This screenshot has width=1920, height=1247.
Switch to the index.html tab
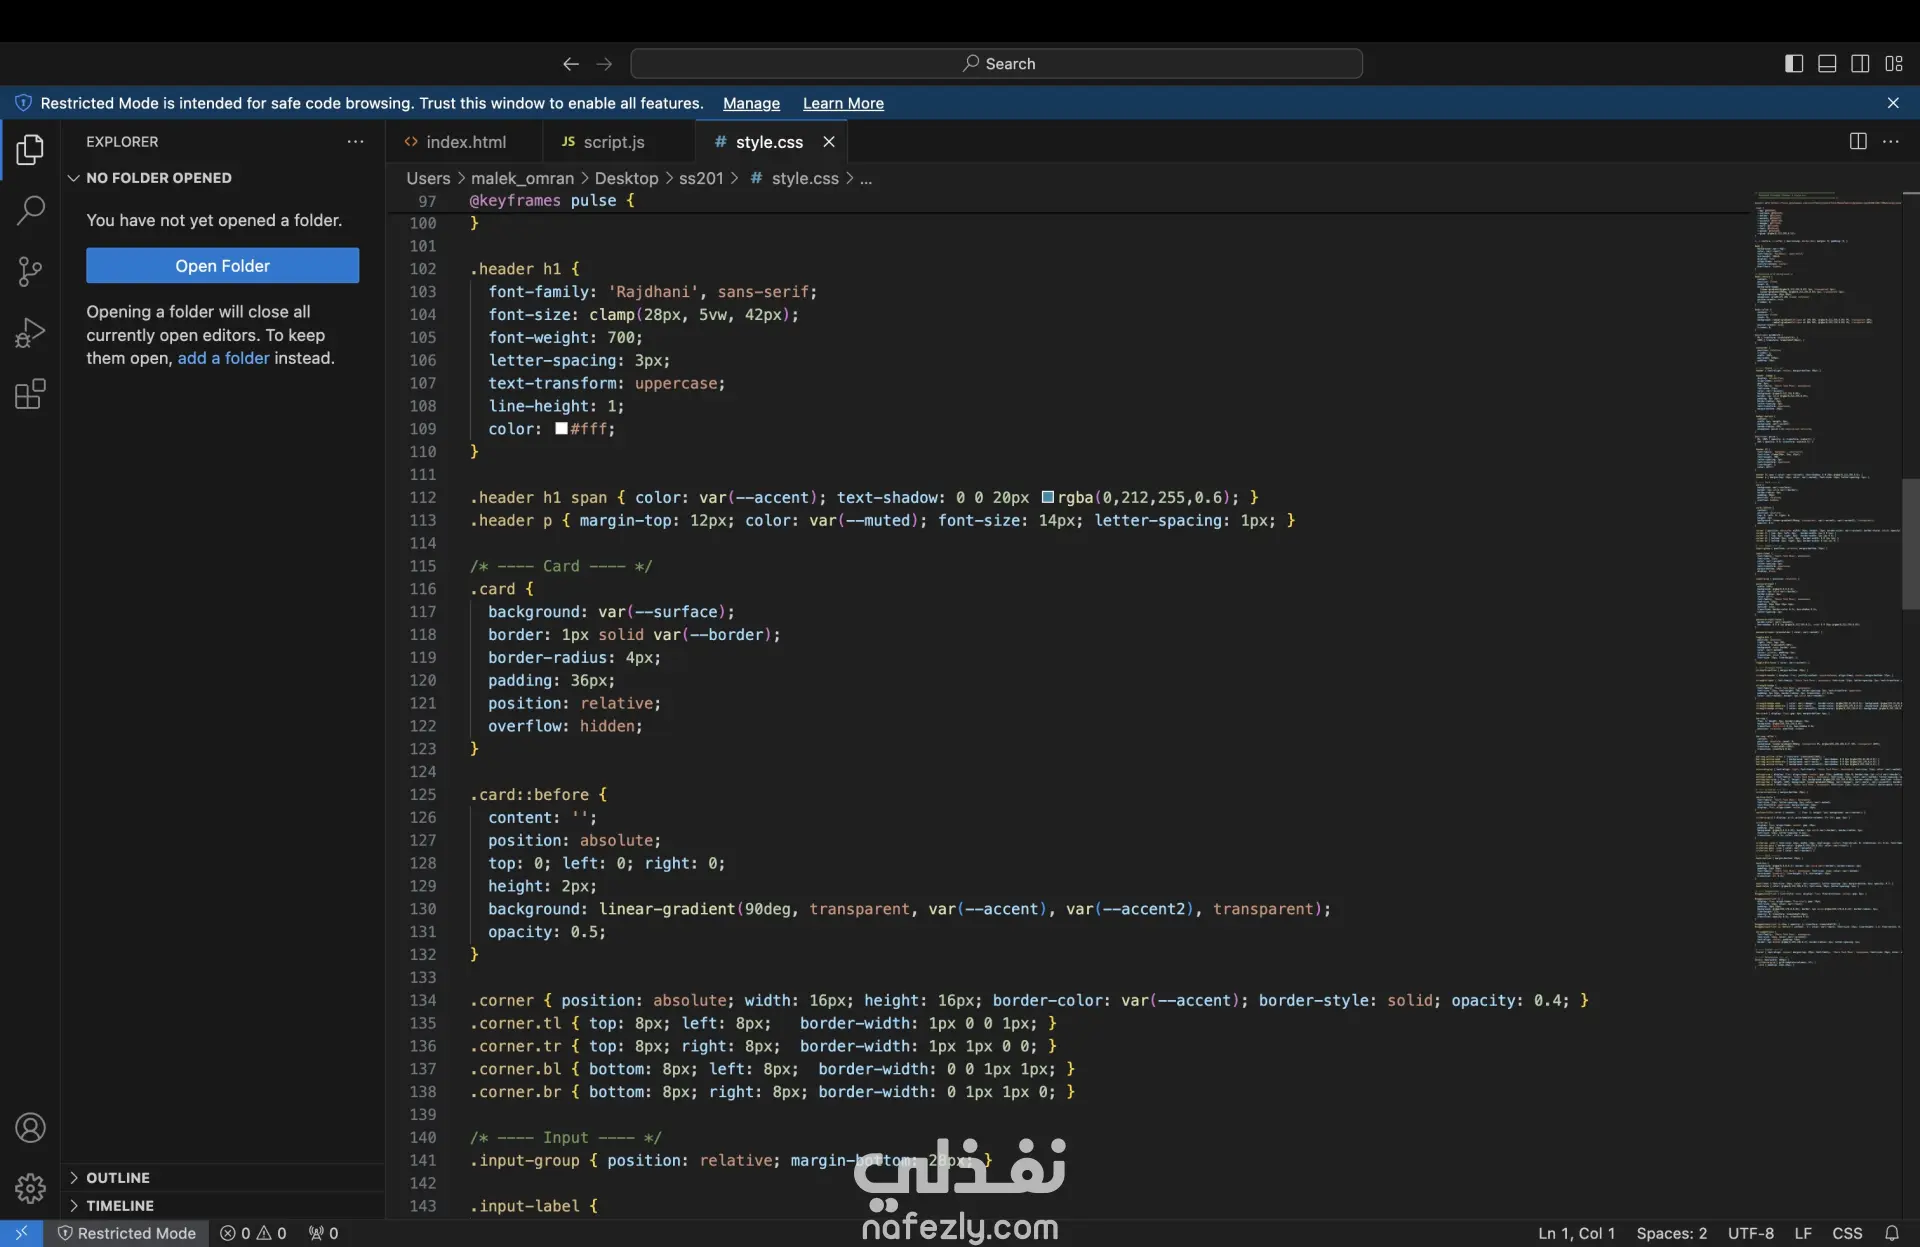pyautogui.click(x=465, y=142)
